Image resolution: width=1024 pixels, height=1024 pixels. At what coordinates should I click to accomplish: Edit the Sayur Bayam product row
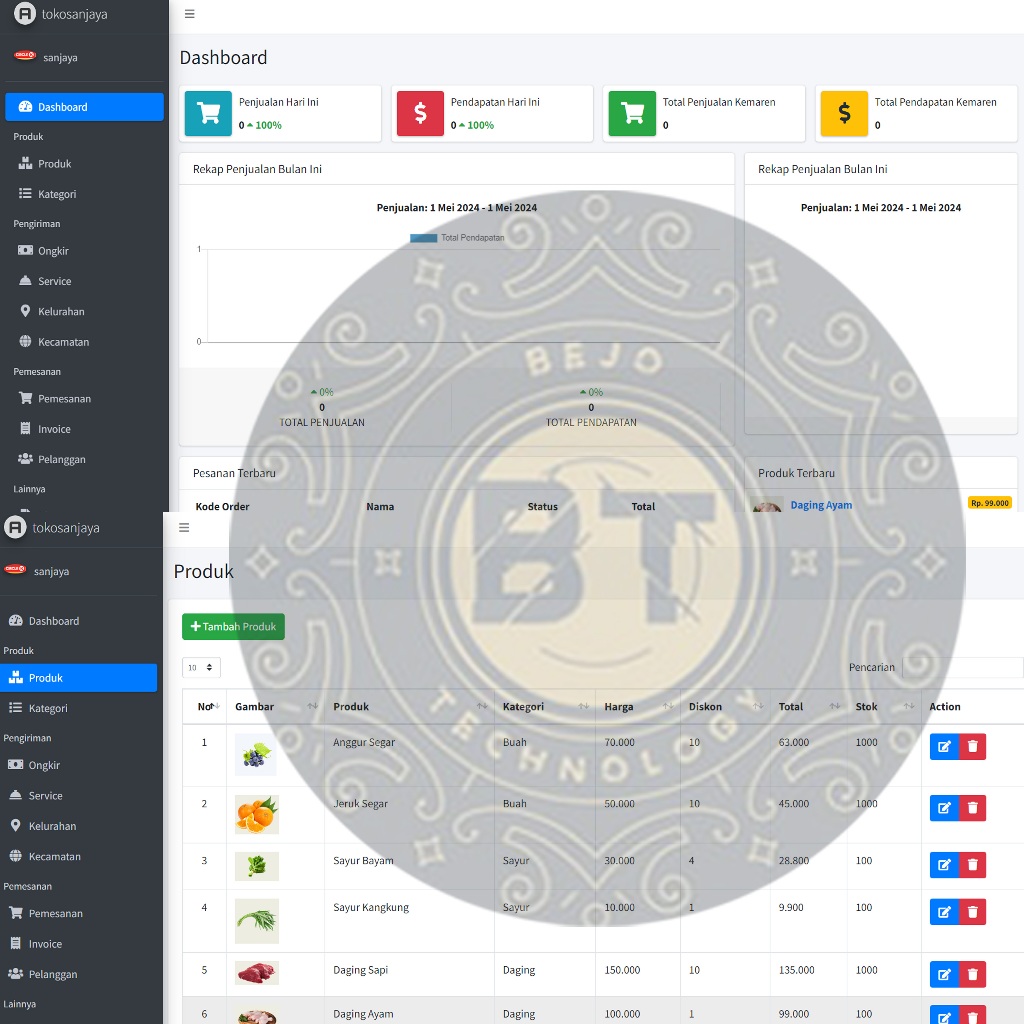[x=944, y=865]
